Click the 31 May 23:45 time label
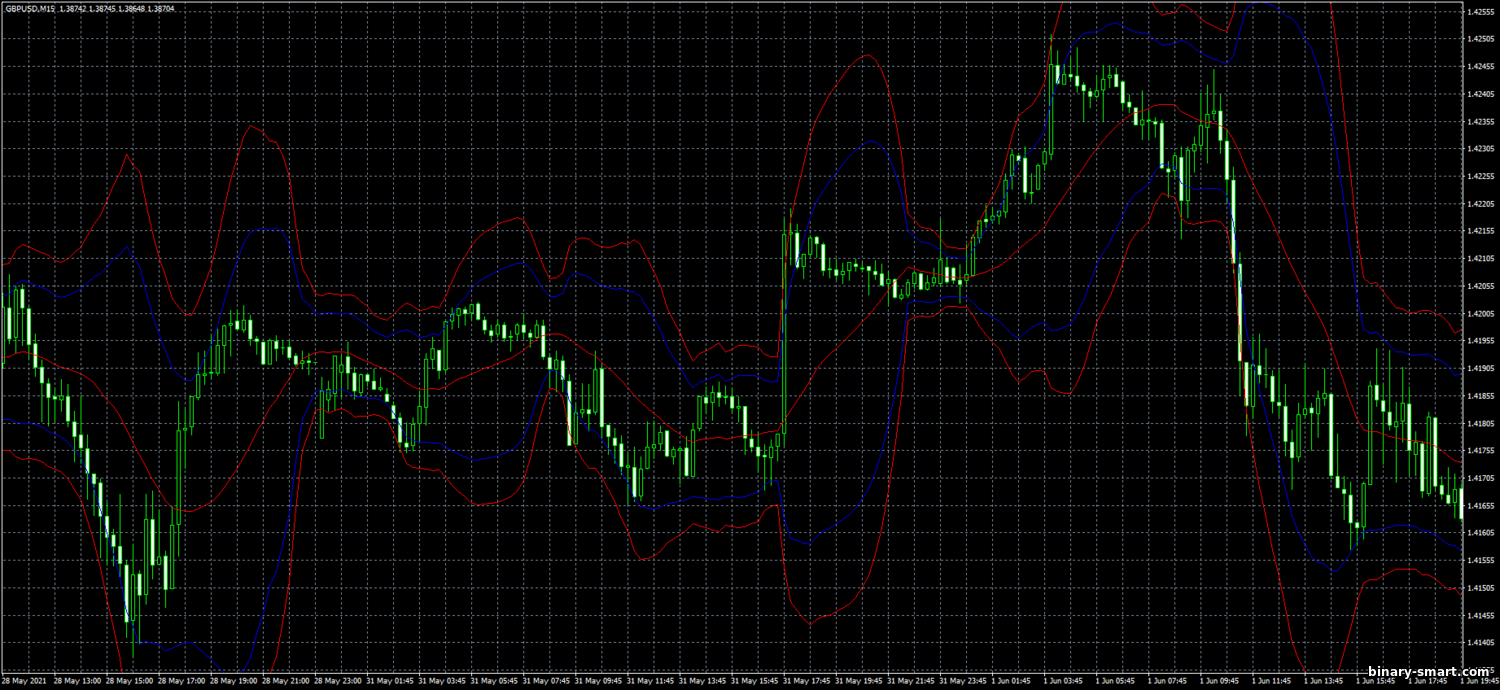Image resolution: width=1500 pixels, height=690 pixels. point(962,680)
